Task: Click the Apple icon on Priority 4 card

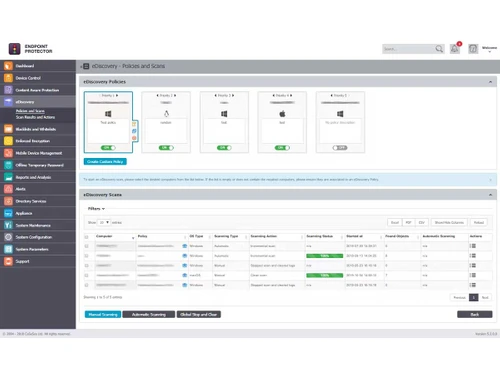Action: click(282, 114)
